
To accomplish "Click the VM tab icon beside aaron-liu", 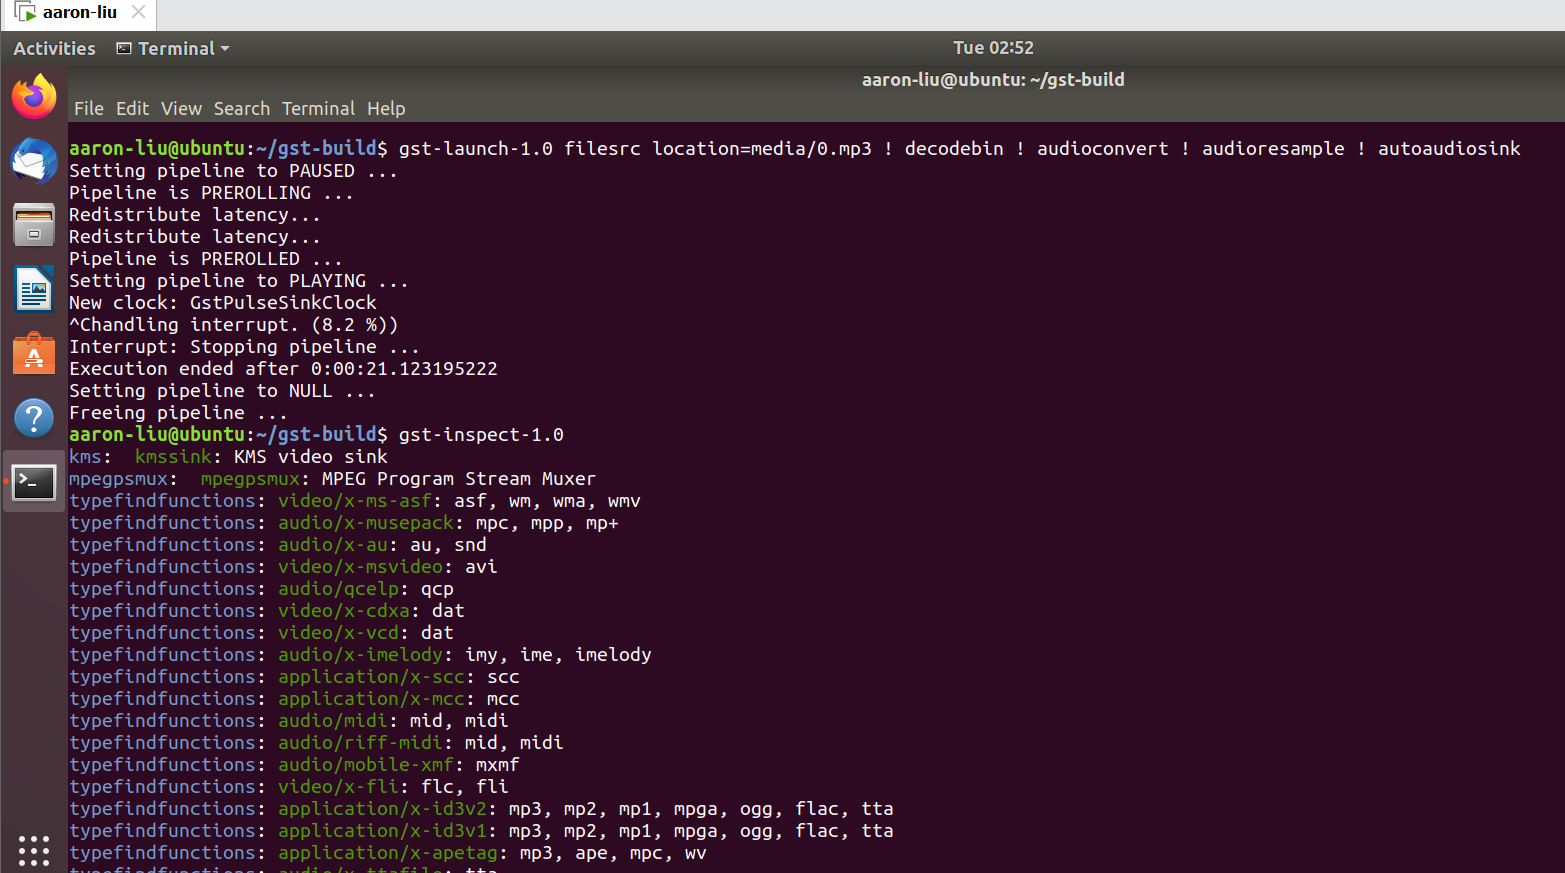I will click(x=25, y=13).
